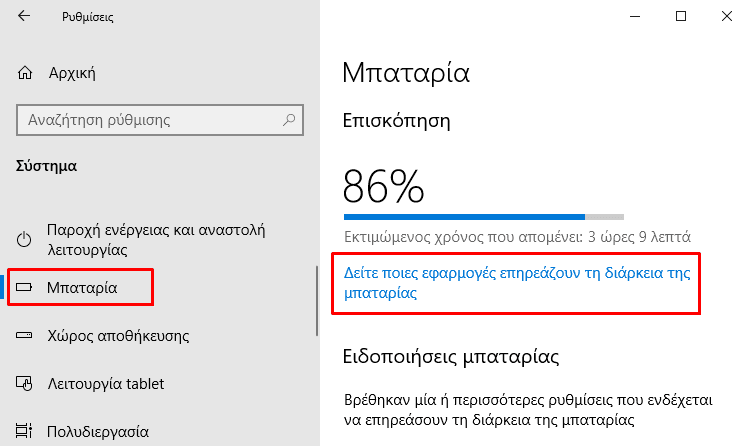The image size is (750, 446).
Task: Click the battery icon beside Μπαταρία
Action: coord(24,287)
